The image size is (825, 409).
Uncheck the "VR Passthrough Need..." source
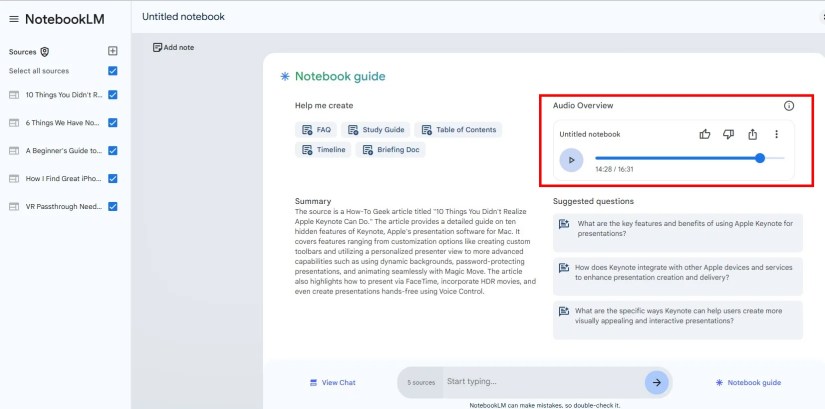(113, 206)
